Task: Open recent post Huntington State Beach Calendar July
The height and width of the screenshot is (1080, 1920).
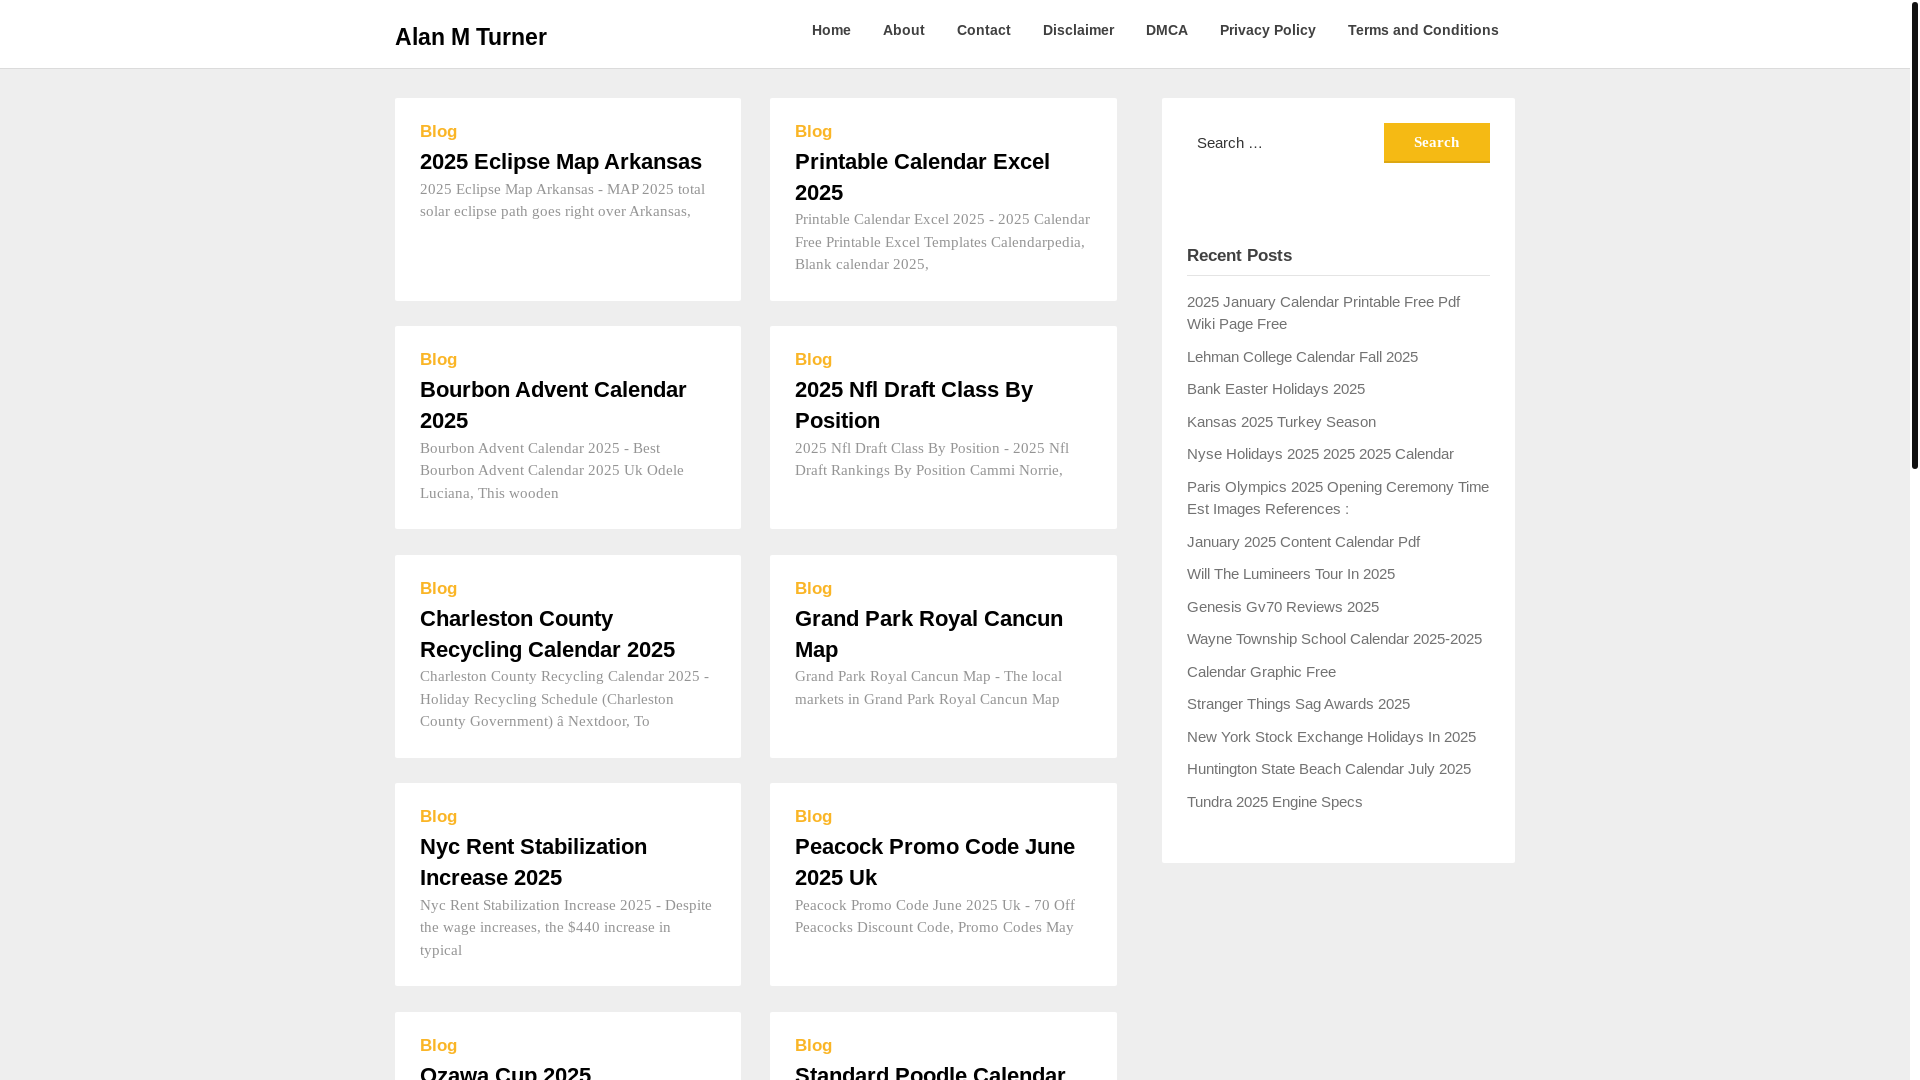Action: point(1328,769)
